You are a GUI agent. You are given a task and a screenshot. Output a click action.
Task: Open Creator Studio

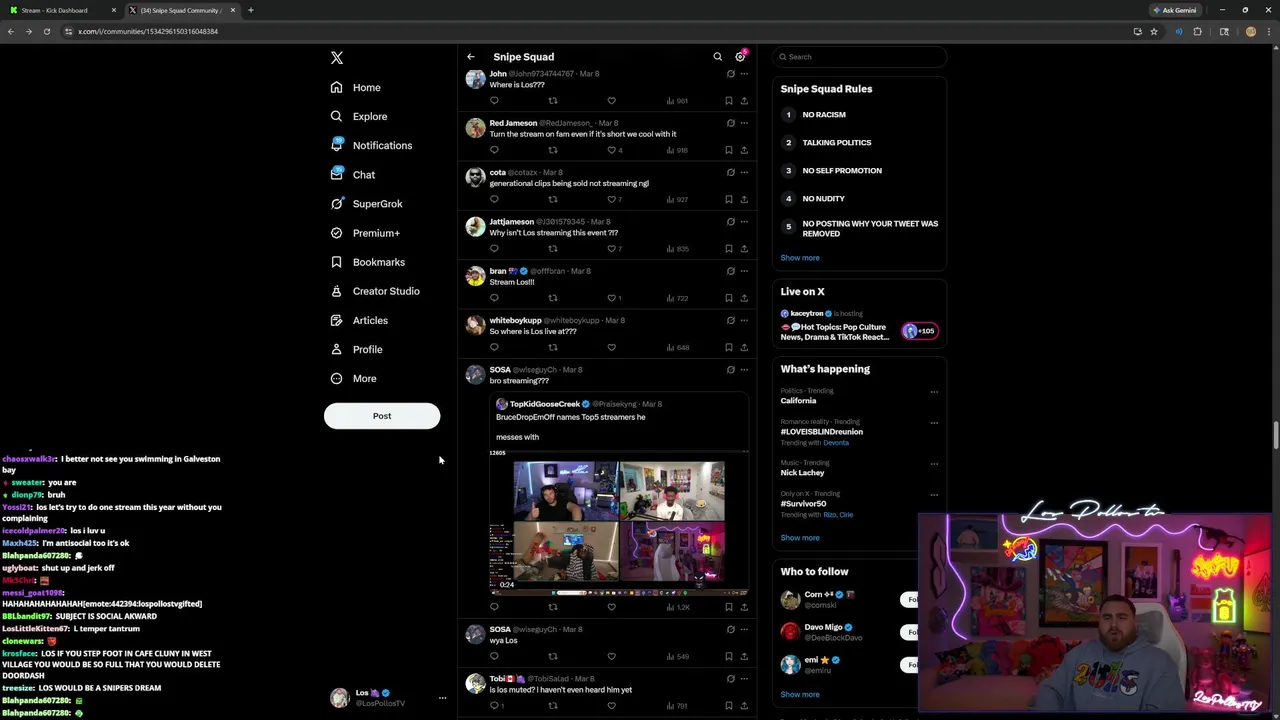375,291
